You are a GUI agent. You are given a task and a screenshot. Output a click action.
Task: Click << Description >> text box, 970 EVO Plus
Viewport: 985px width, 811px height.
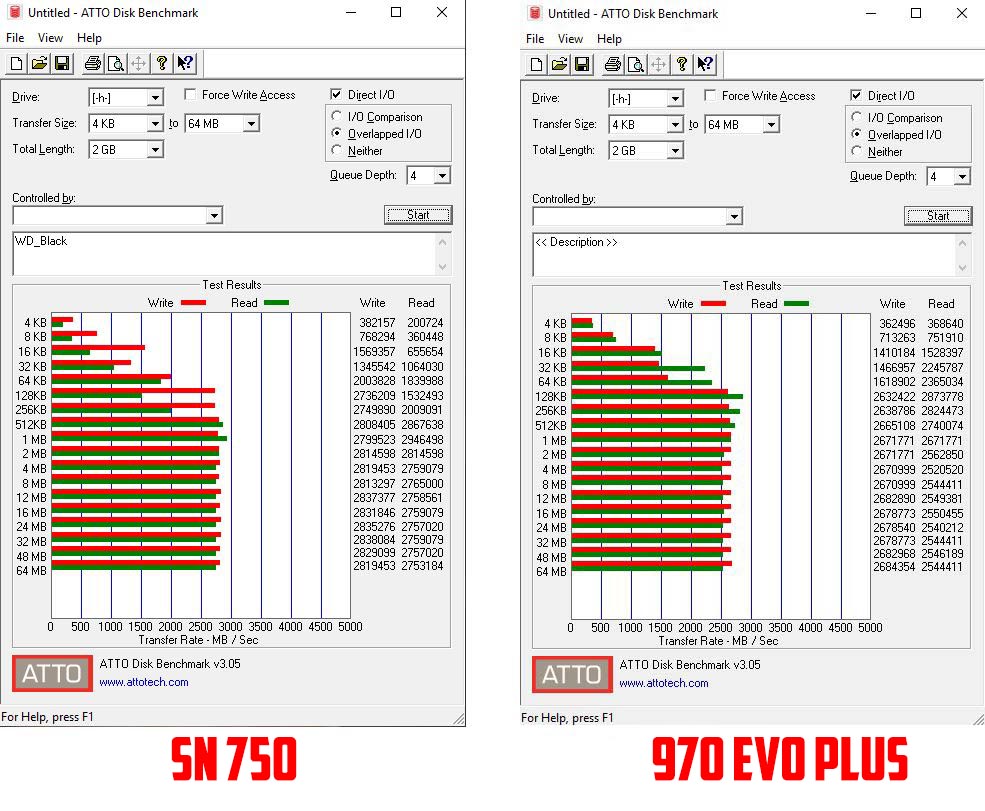click(751, 255)
